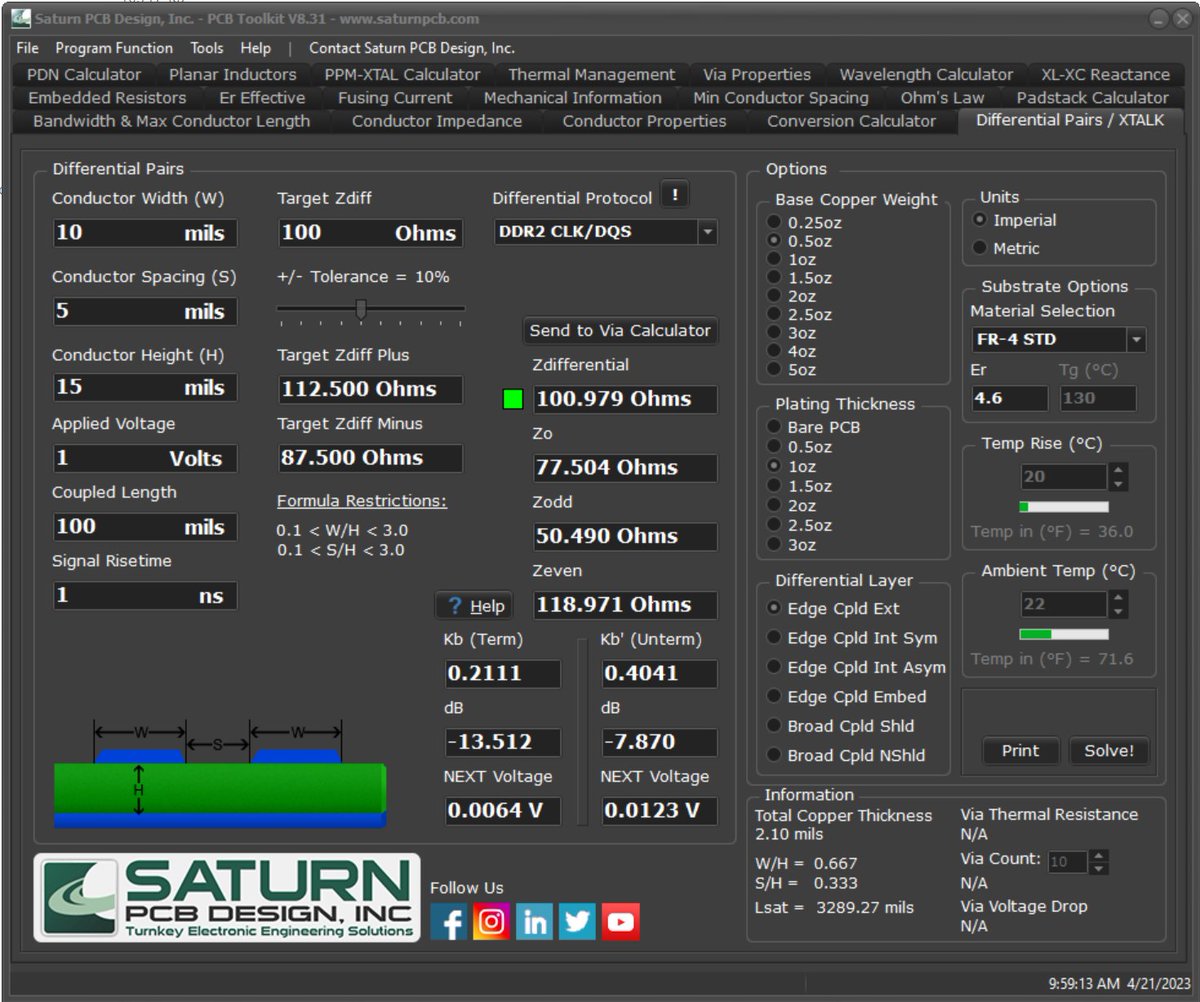Open Saturn PCB Twitter icon
Screen dimensions: 1200x1002
577,921
